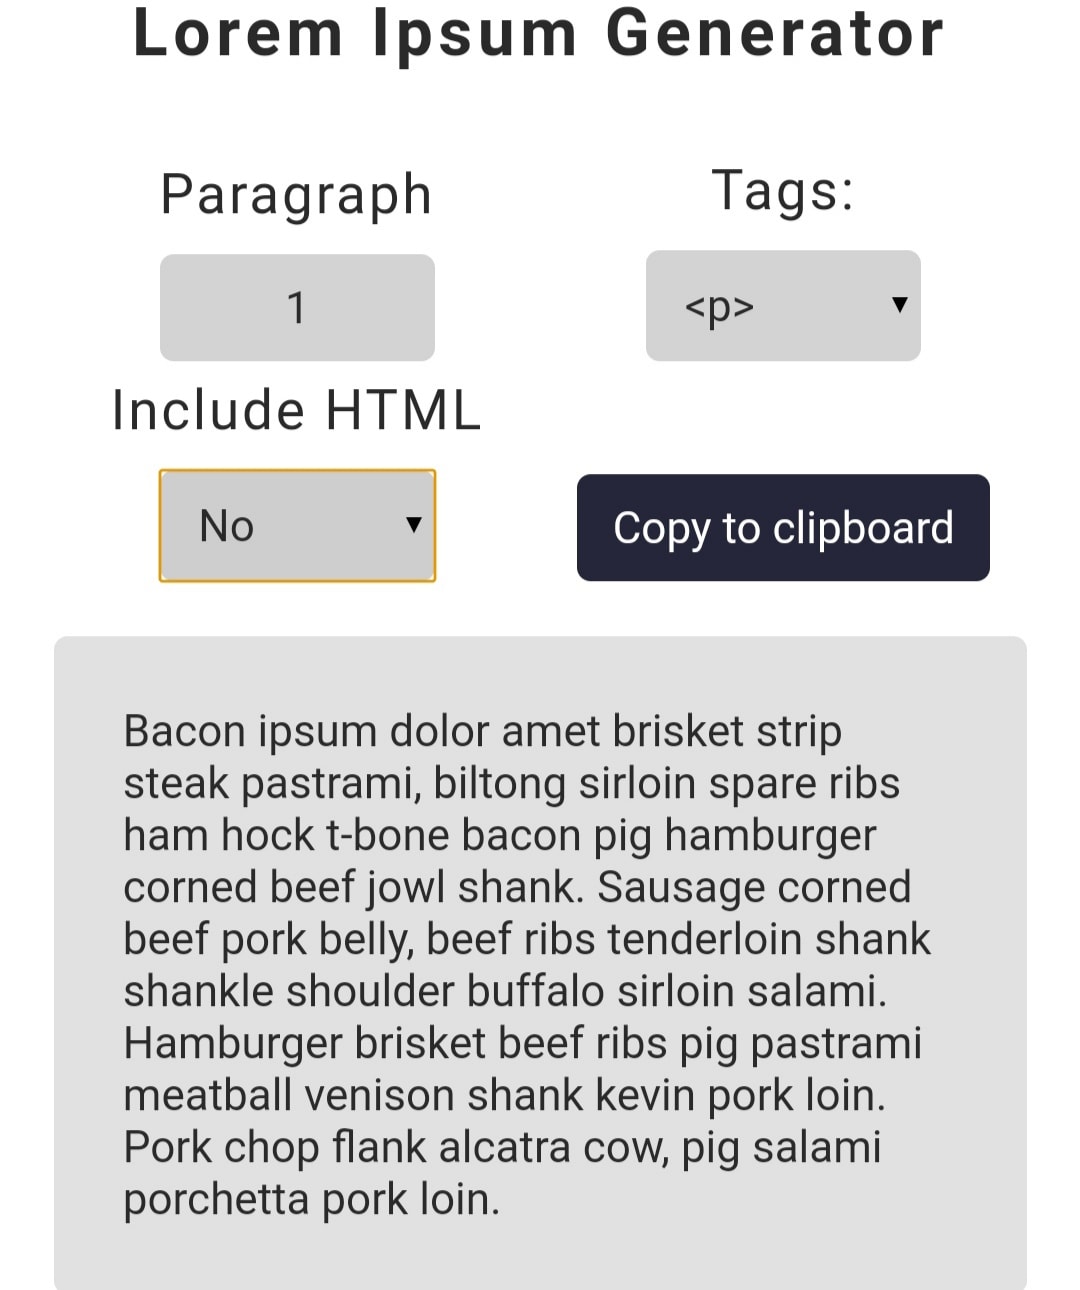Viewport: 1080px width, 1290px height.
Task: Click the Paragraph count input field
Action: (297, 307)
